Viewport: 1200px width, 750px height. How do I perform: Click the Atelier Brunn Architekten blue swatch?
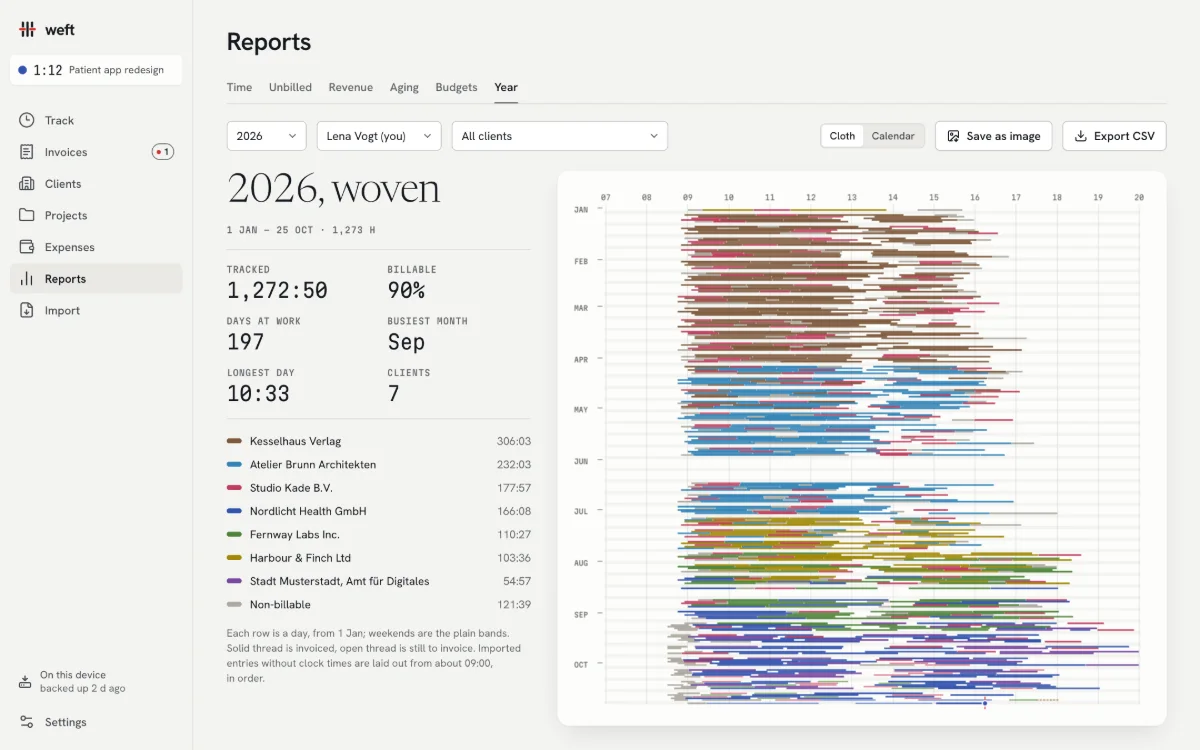pos(234,464)
